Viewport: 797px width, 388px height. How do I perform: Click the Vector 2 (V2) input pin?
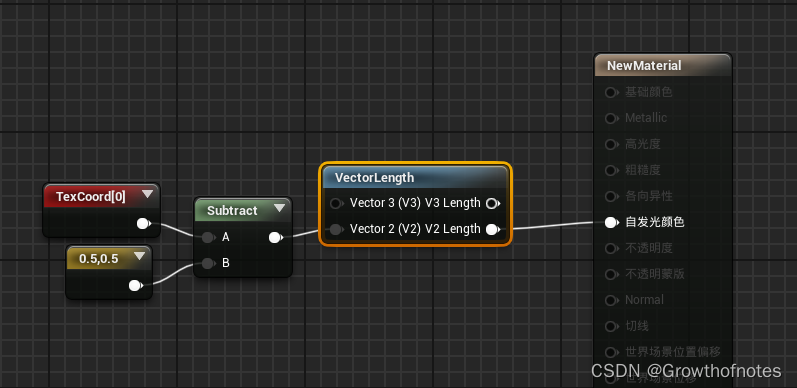(x=336, y=230)
